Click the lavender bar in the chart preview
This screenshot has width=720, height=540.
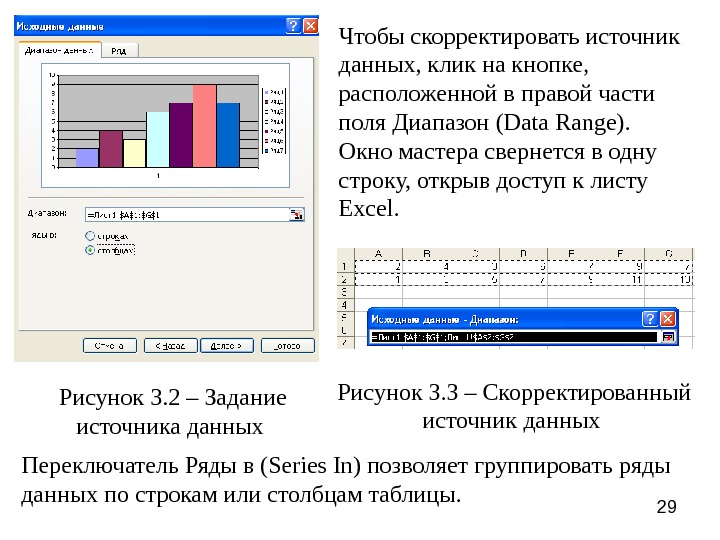pos(87,158)
